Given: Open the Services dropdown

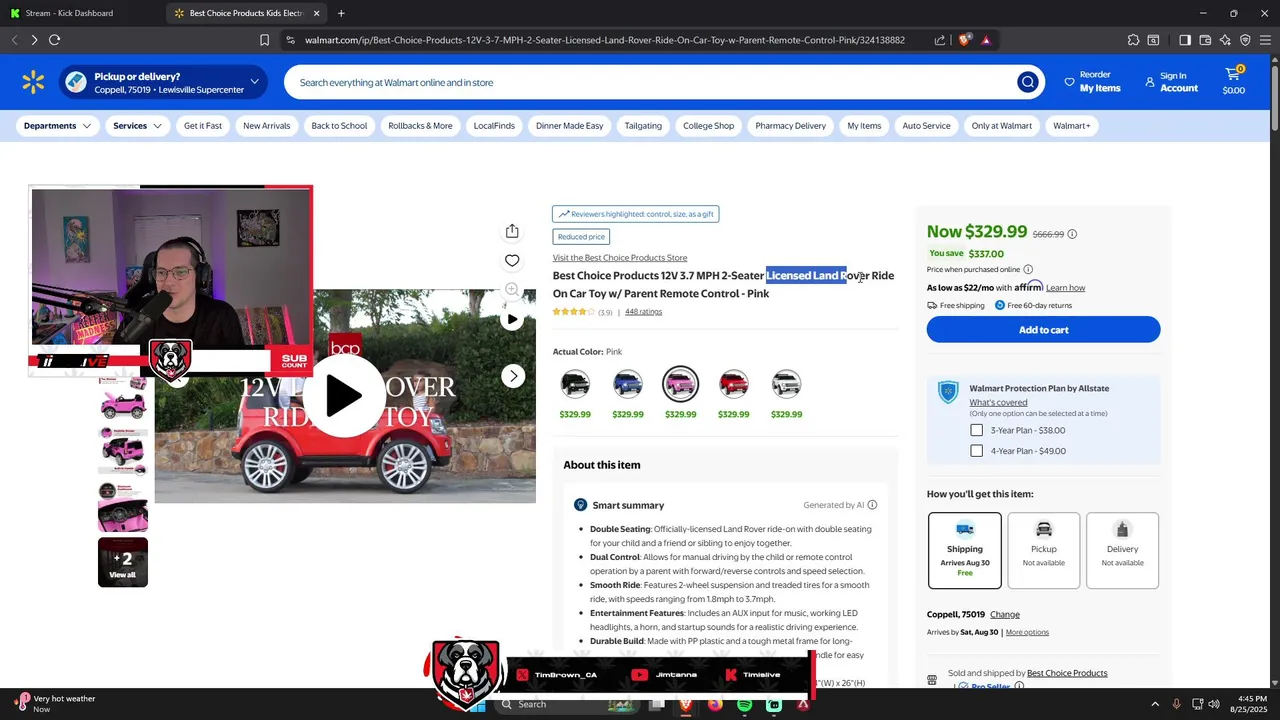Looking at the screenshot, I should tap(137, 126).
